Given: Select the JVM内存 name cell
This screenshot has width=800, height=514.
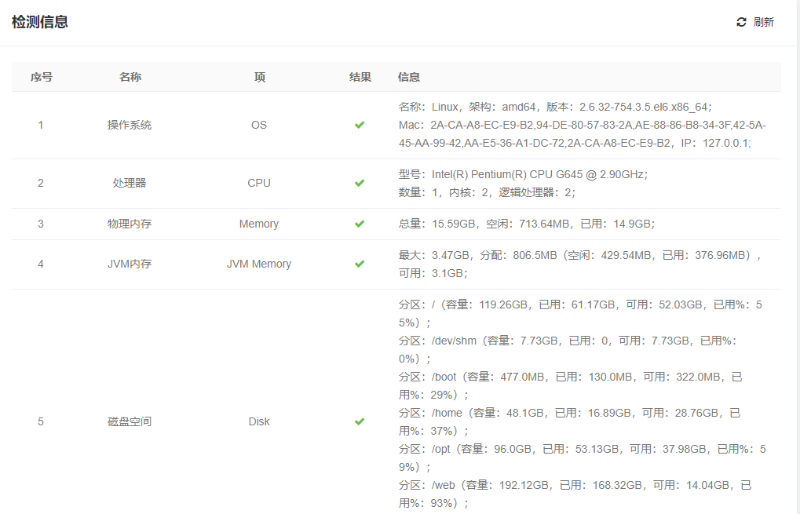Looking at the screenshot, I should (130, 264).
